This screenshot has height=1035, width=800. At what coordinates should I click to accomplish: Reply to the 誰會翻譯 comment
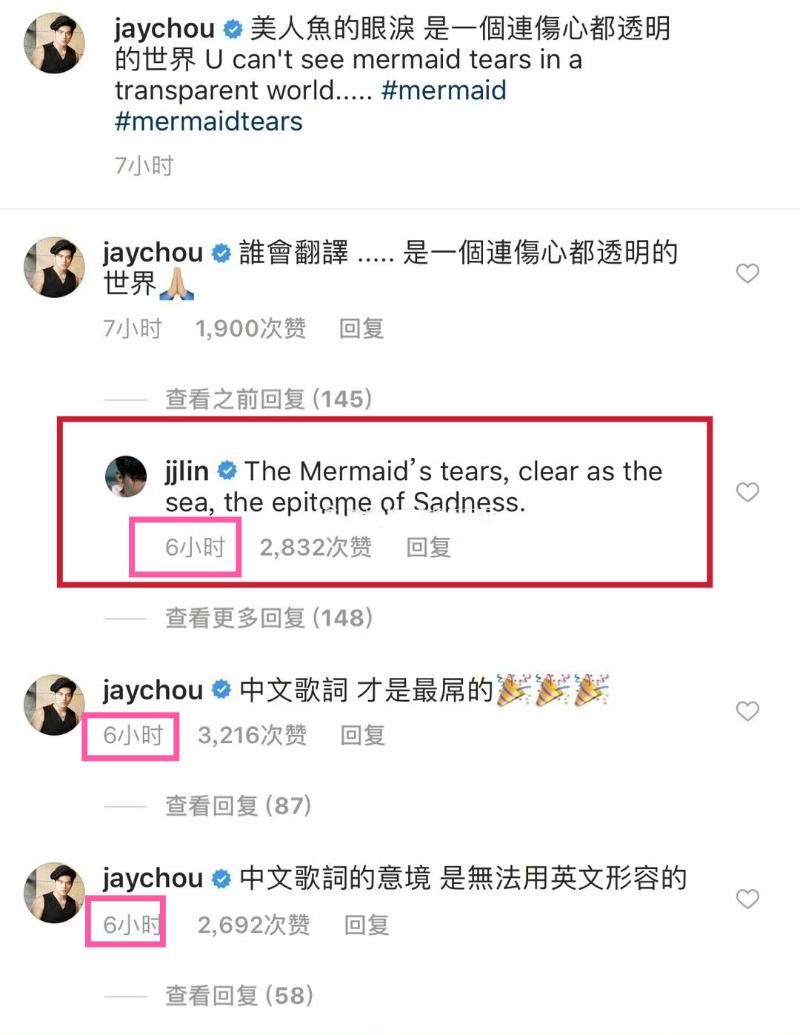(361, 328)
